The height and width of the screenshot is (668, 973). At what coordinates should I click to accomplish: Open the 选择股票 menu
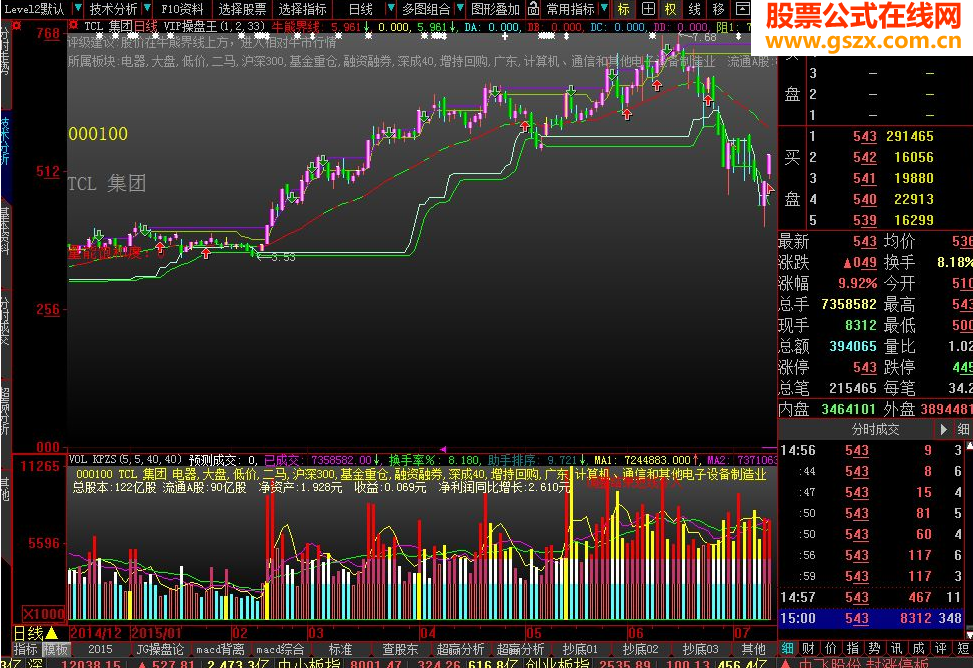coord(242,9)
